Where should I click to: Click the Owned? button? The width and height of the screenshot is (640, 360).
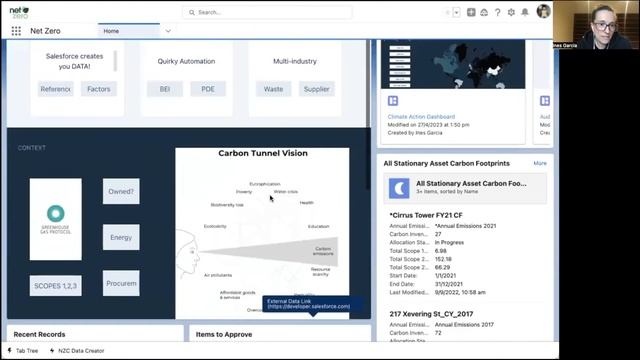121,191
